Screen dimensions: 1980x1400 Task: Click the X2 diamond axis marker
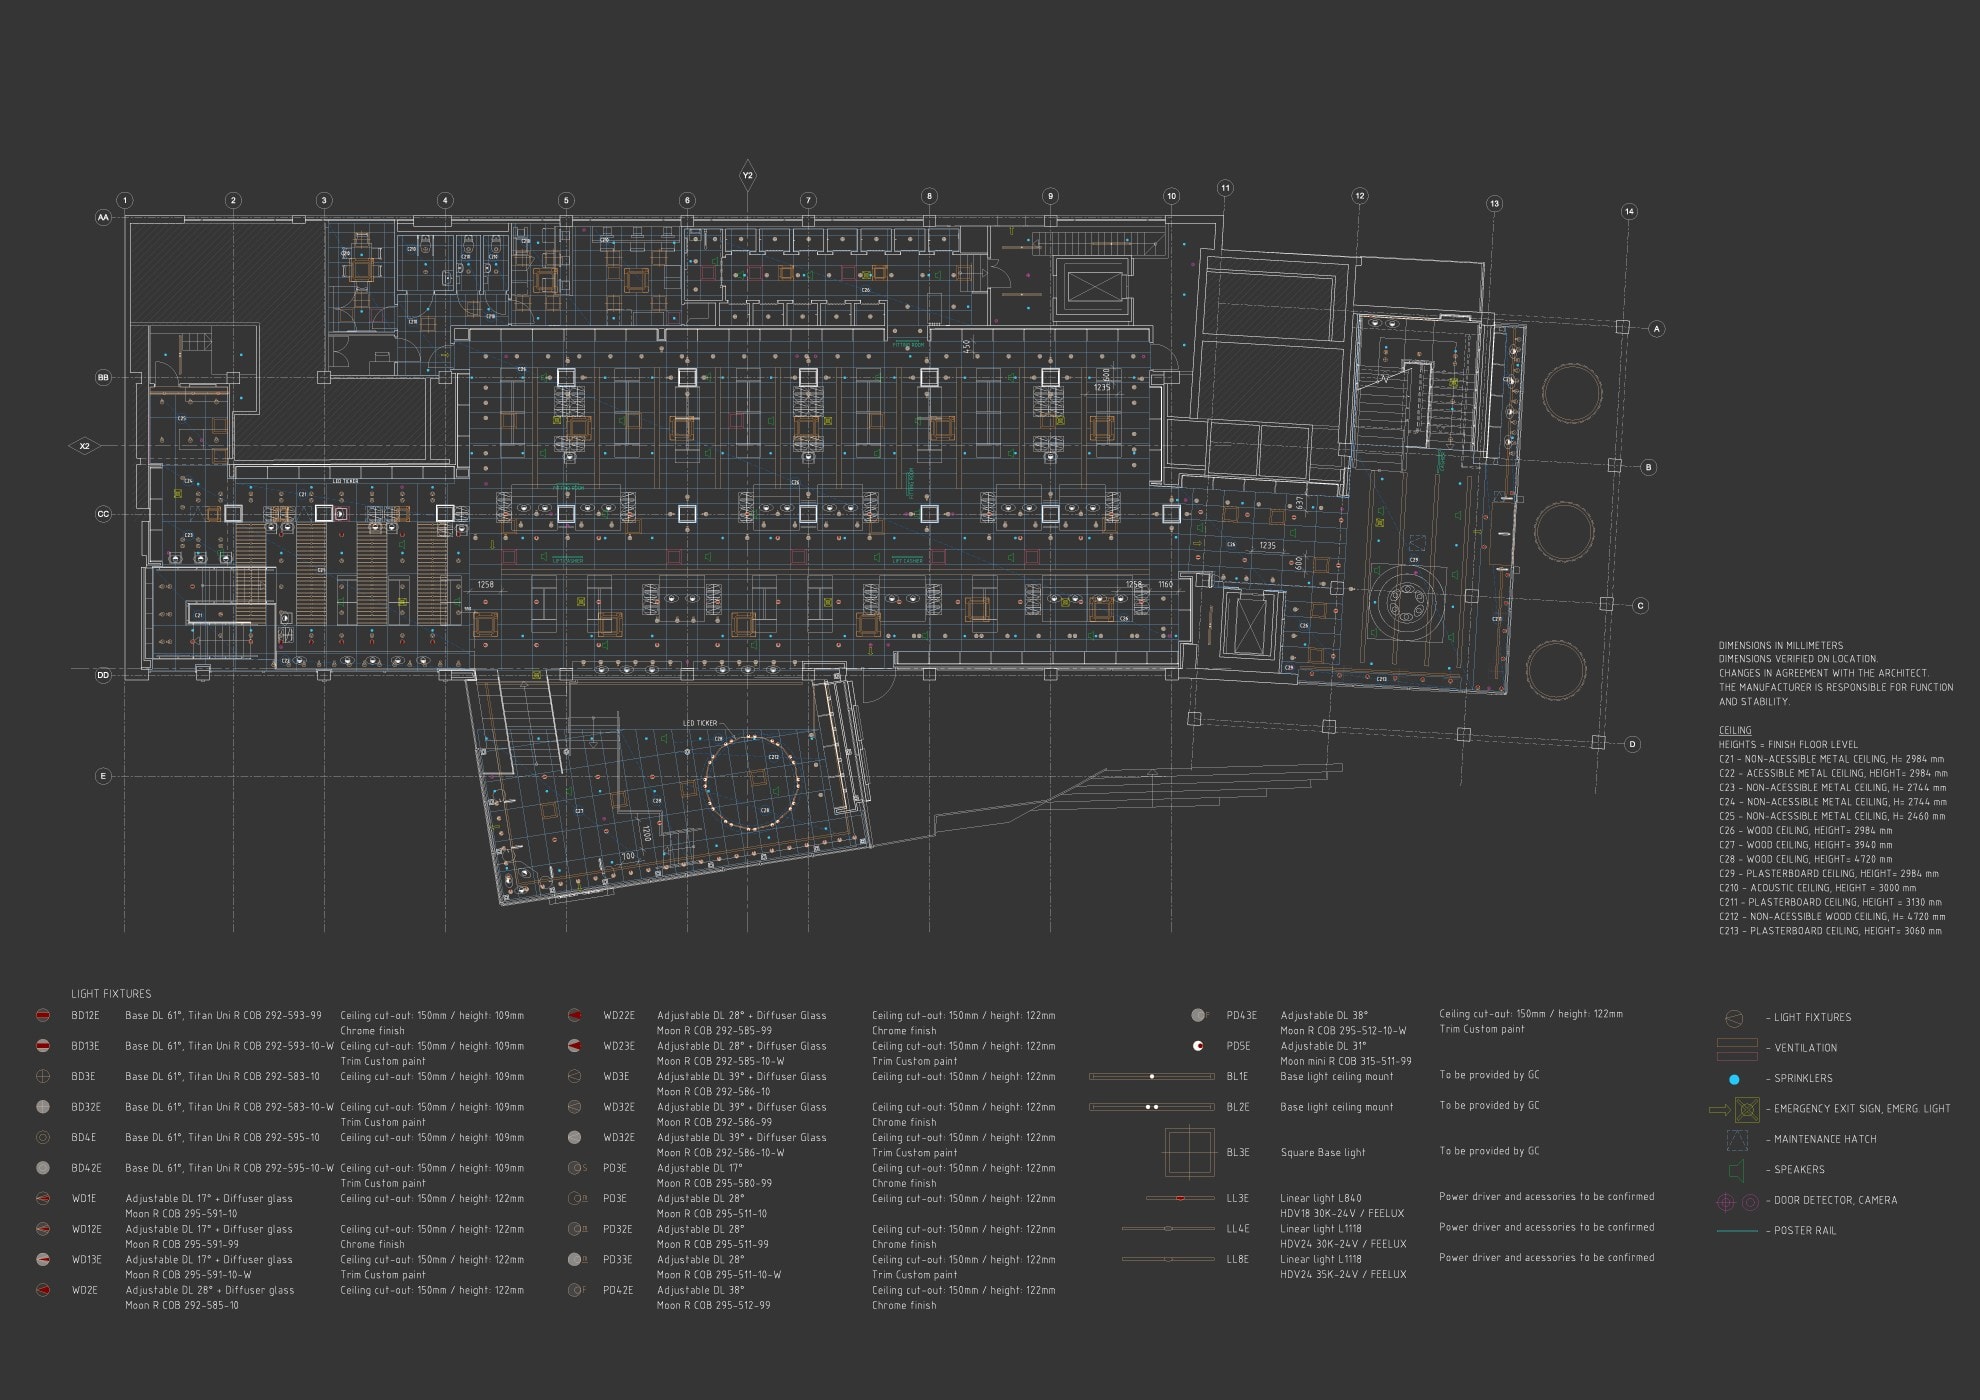click(x=84, y=446)
